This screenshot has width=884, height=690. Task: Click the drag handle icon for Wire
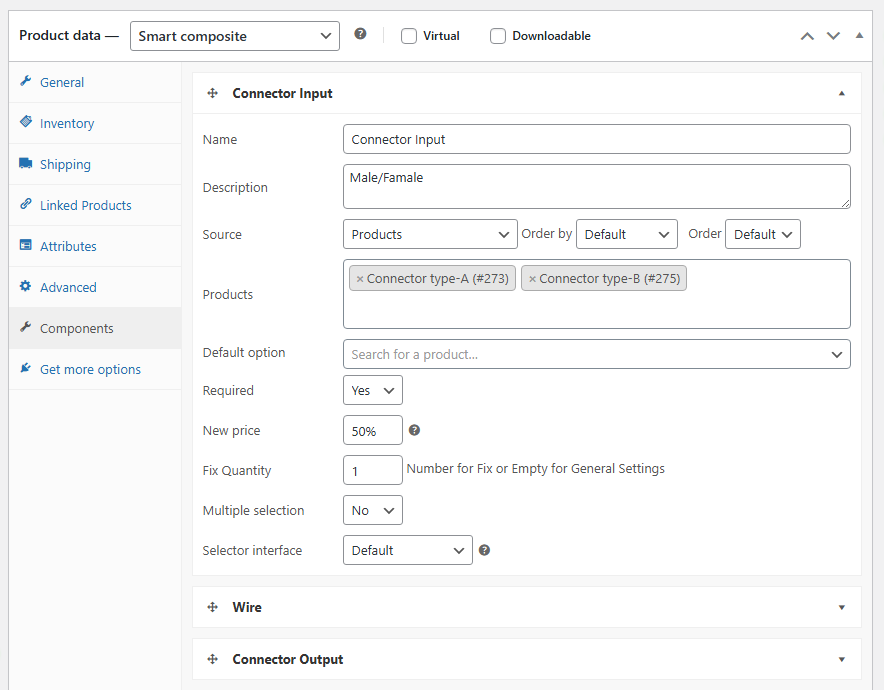tap(212, 607)
